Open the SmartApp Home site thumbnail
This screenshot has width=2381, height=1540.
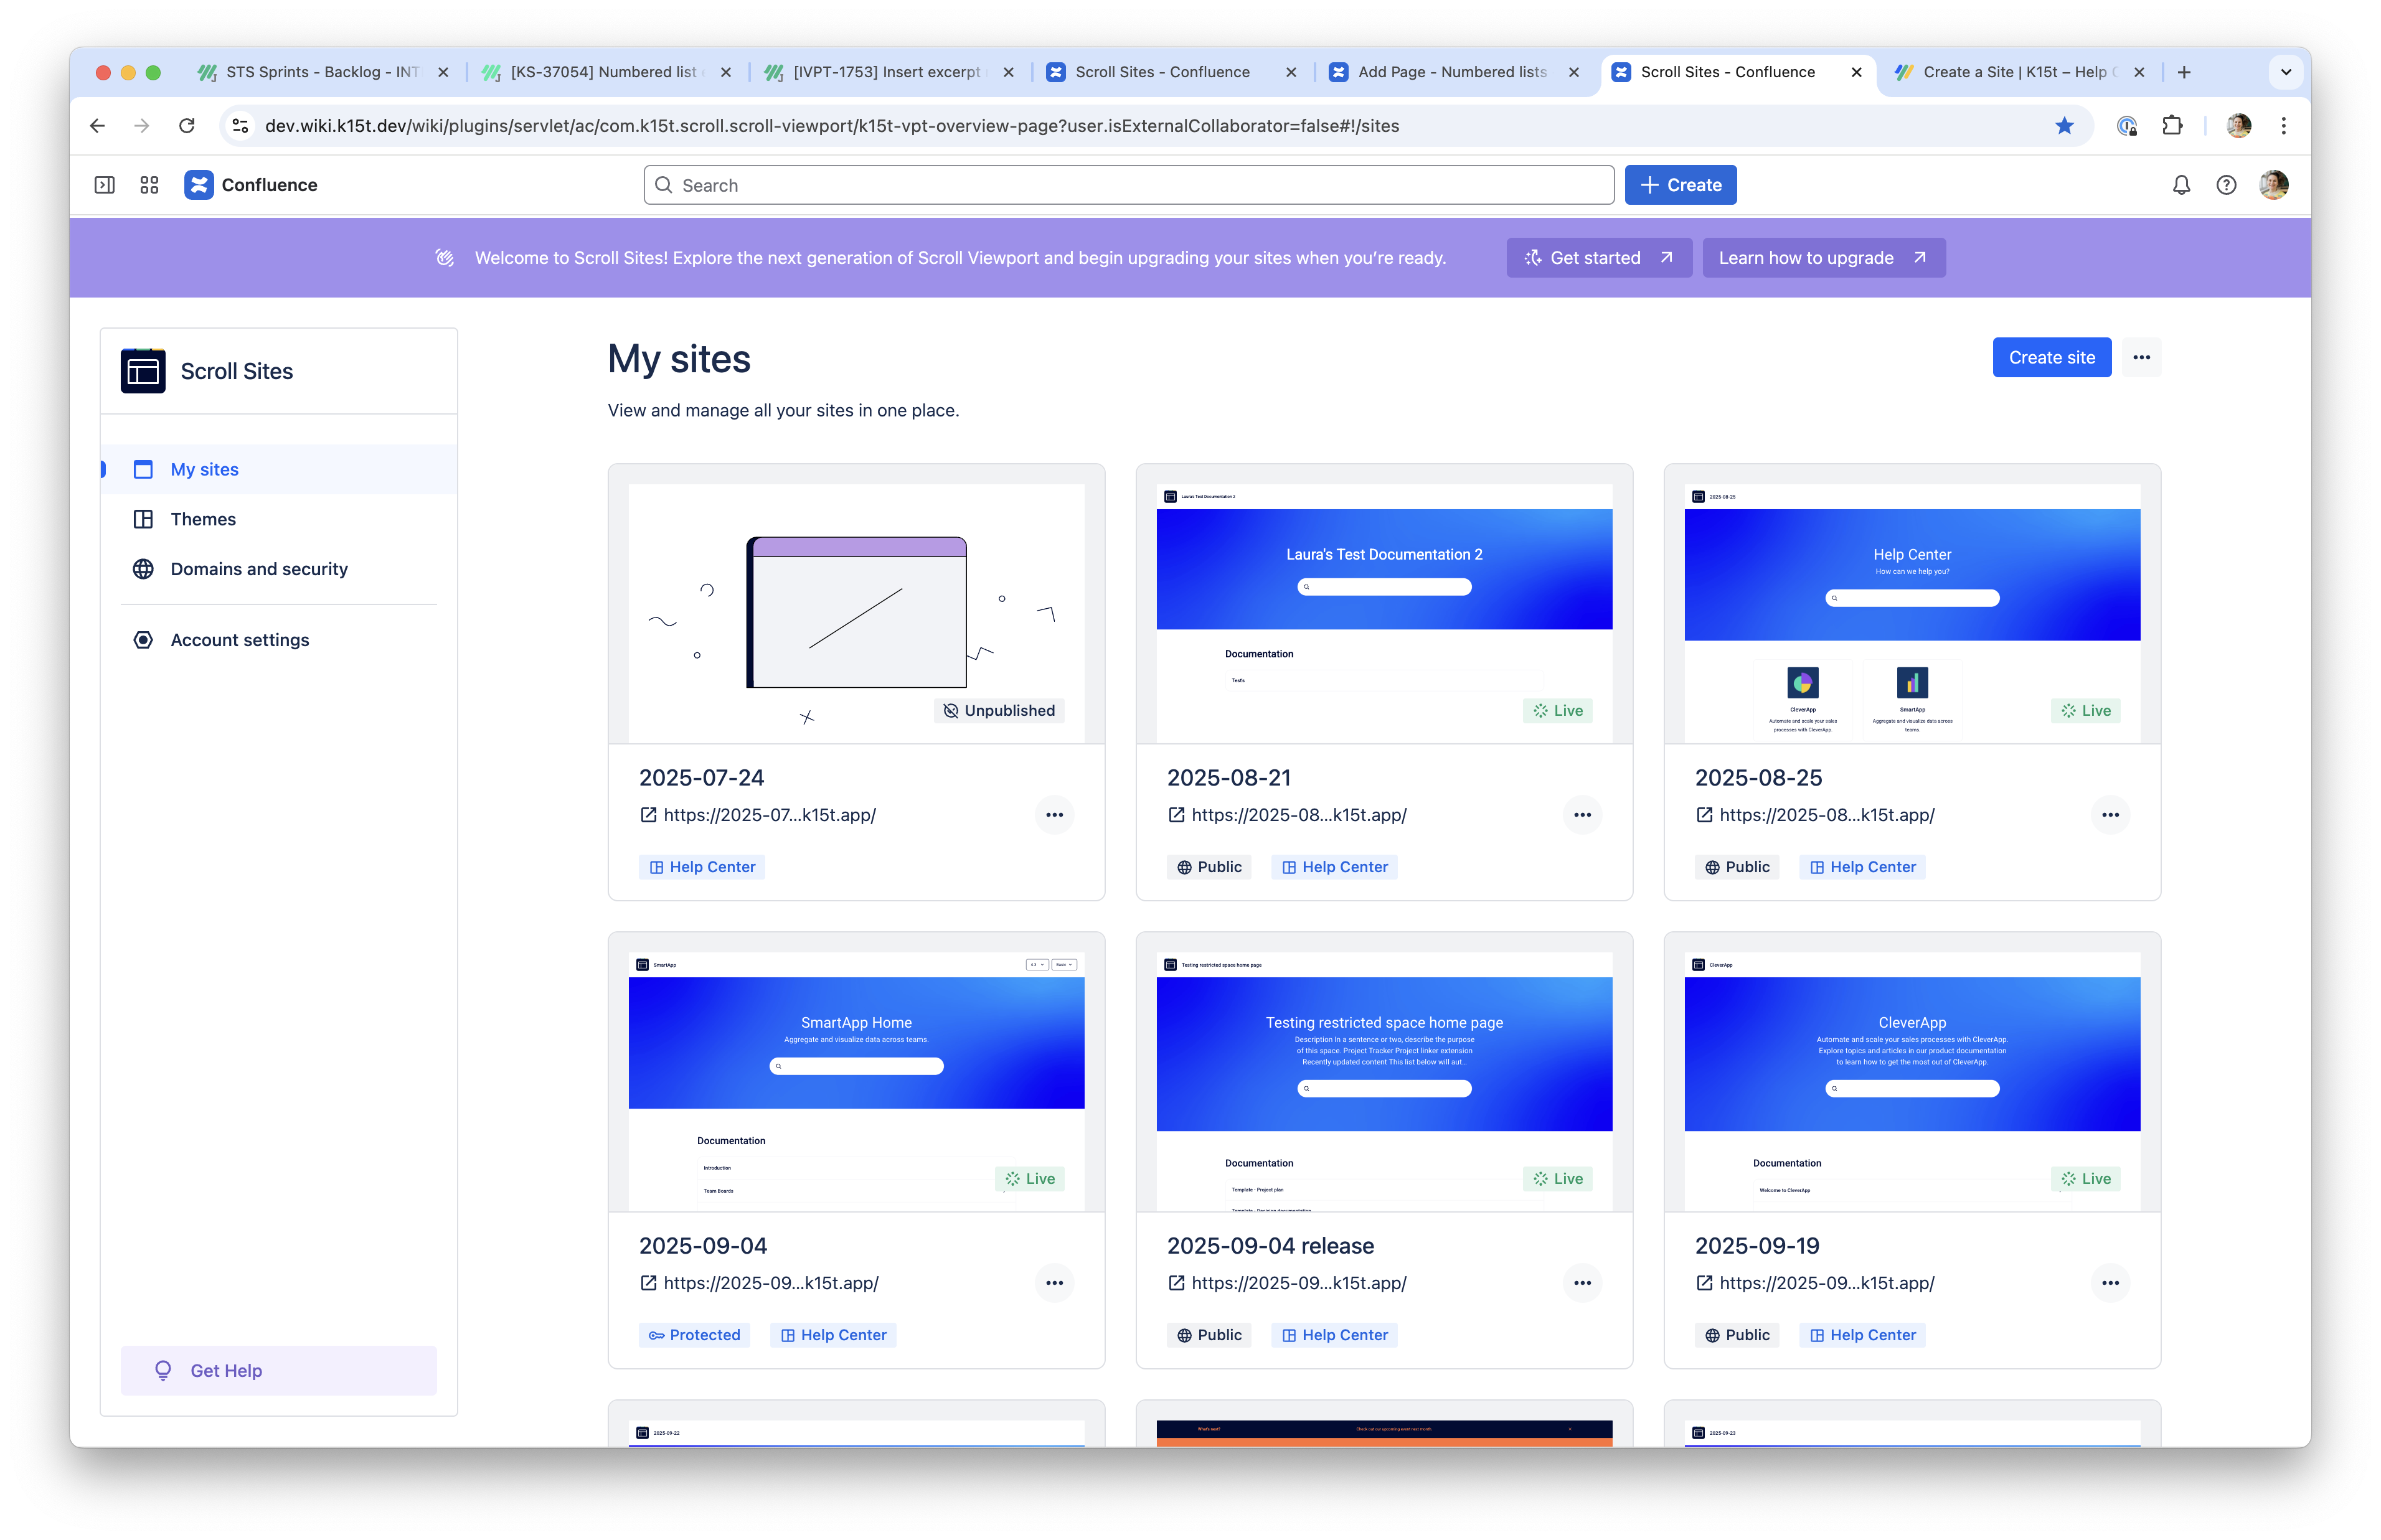[x=856, y=1082]
